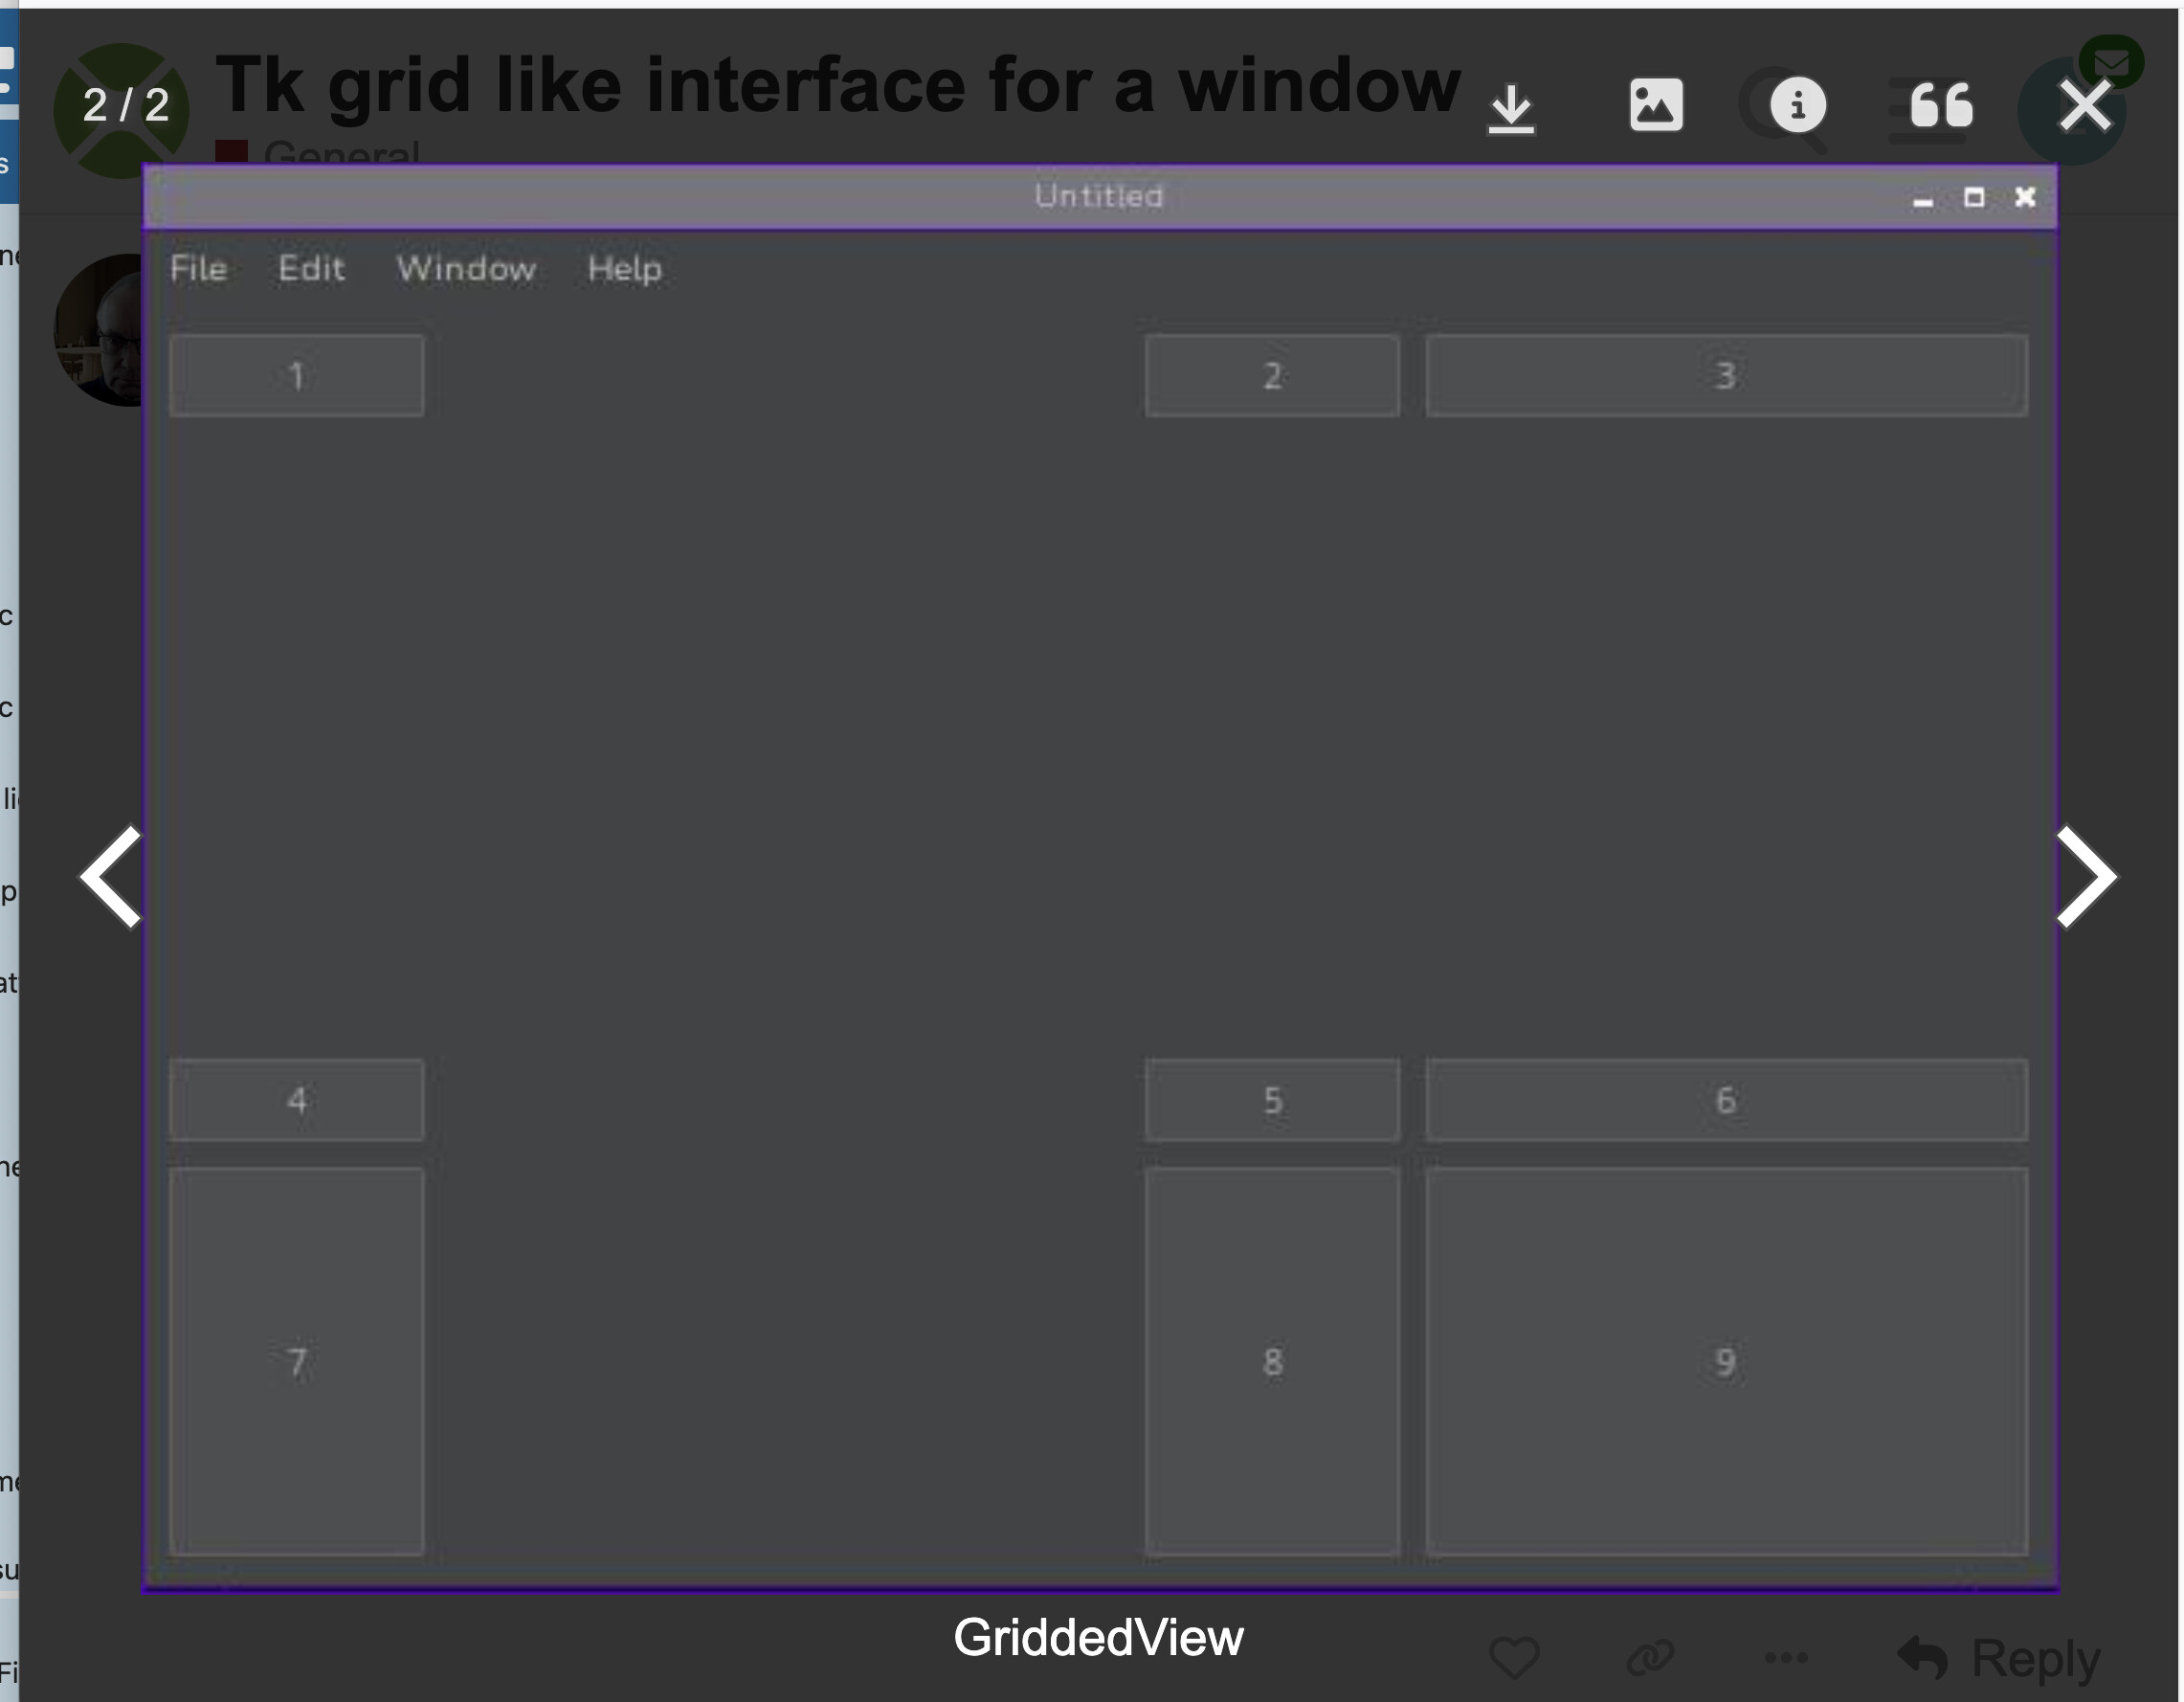The image size is (2184, 1702).
Task: Advance to next image with right arrow
Action: pyautogui.click(x=2086, y=876)
